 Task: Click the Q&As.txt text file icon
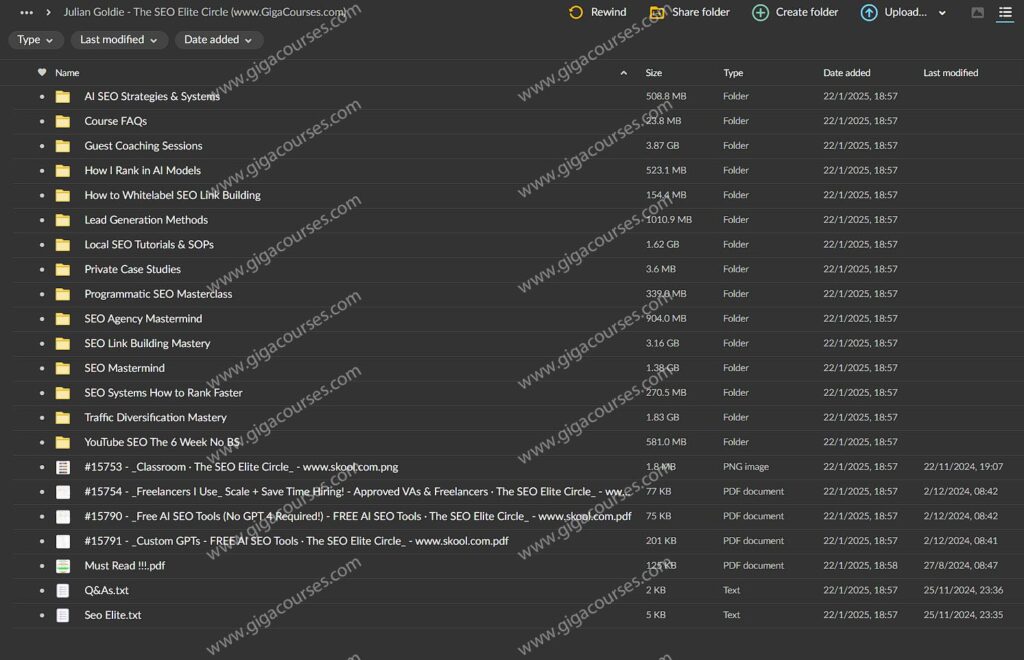pos(63,591)
